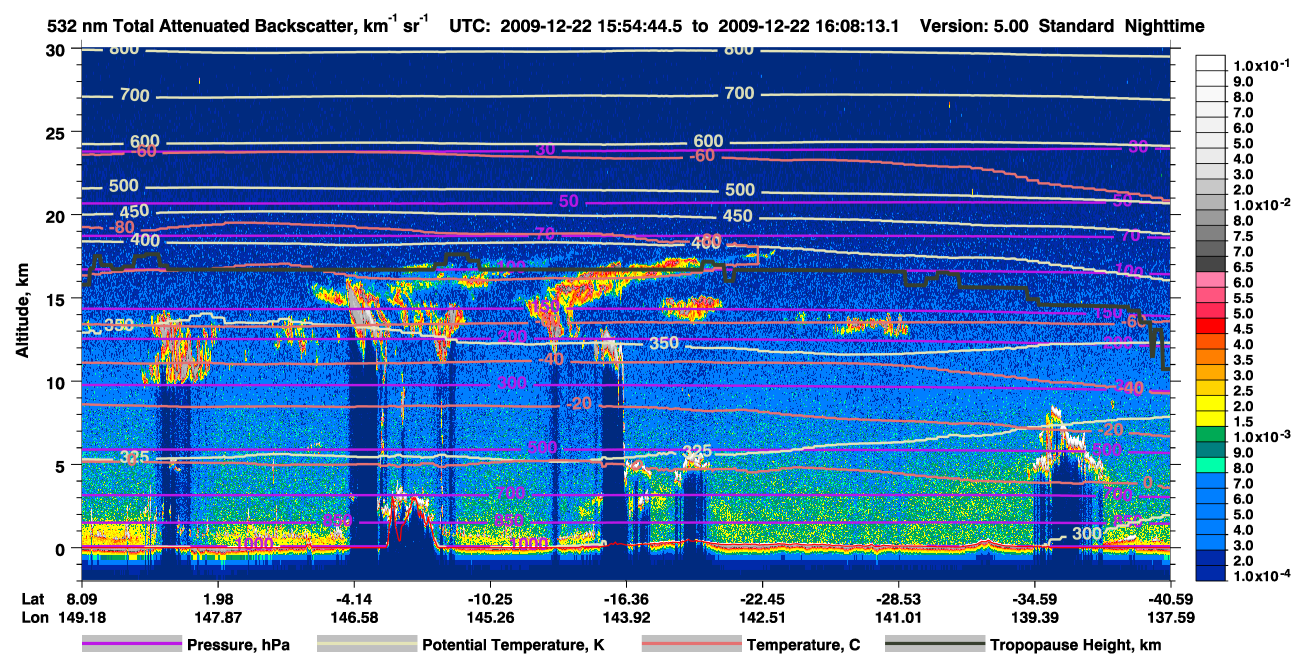Screen dimensions: 1300x667
Task: Click the longitude value "149.18"
Action: 81,617
